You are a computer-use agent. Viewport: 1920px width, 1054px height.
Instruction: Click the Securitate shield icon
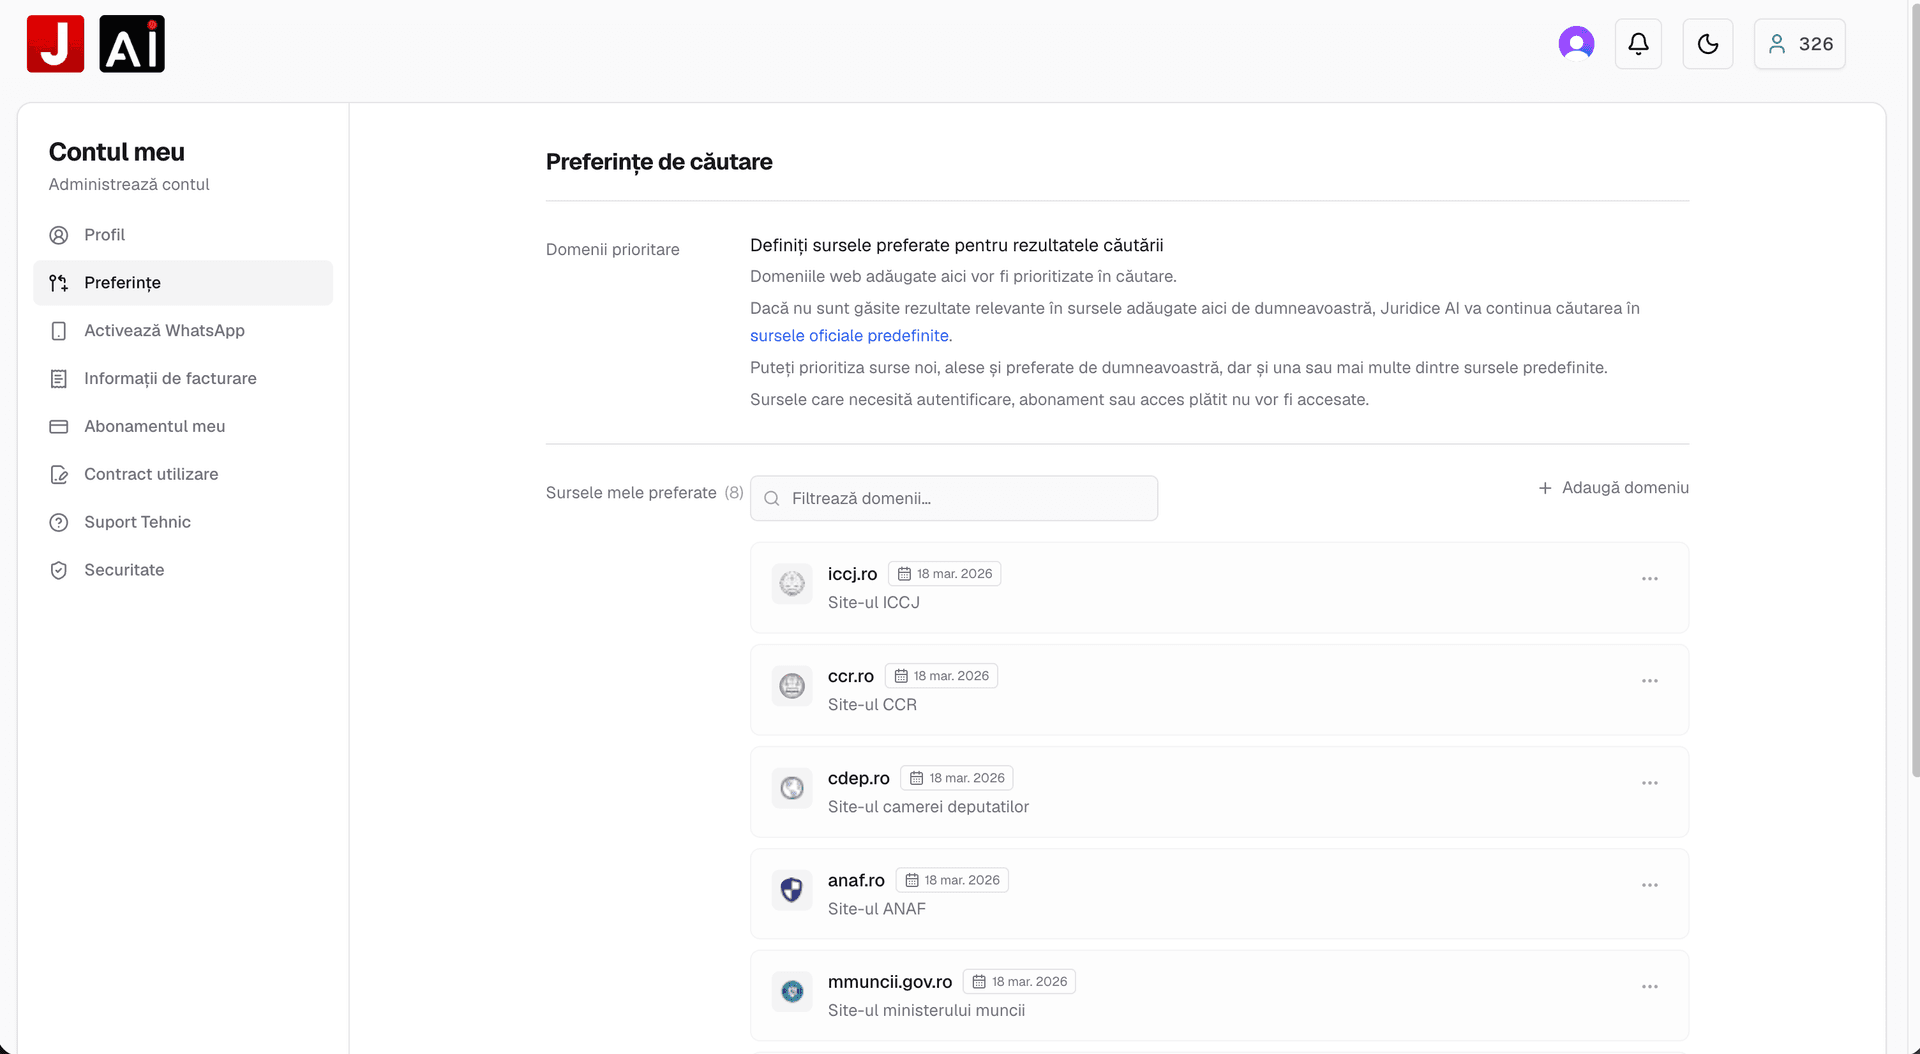pos(59,569)
